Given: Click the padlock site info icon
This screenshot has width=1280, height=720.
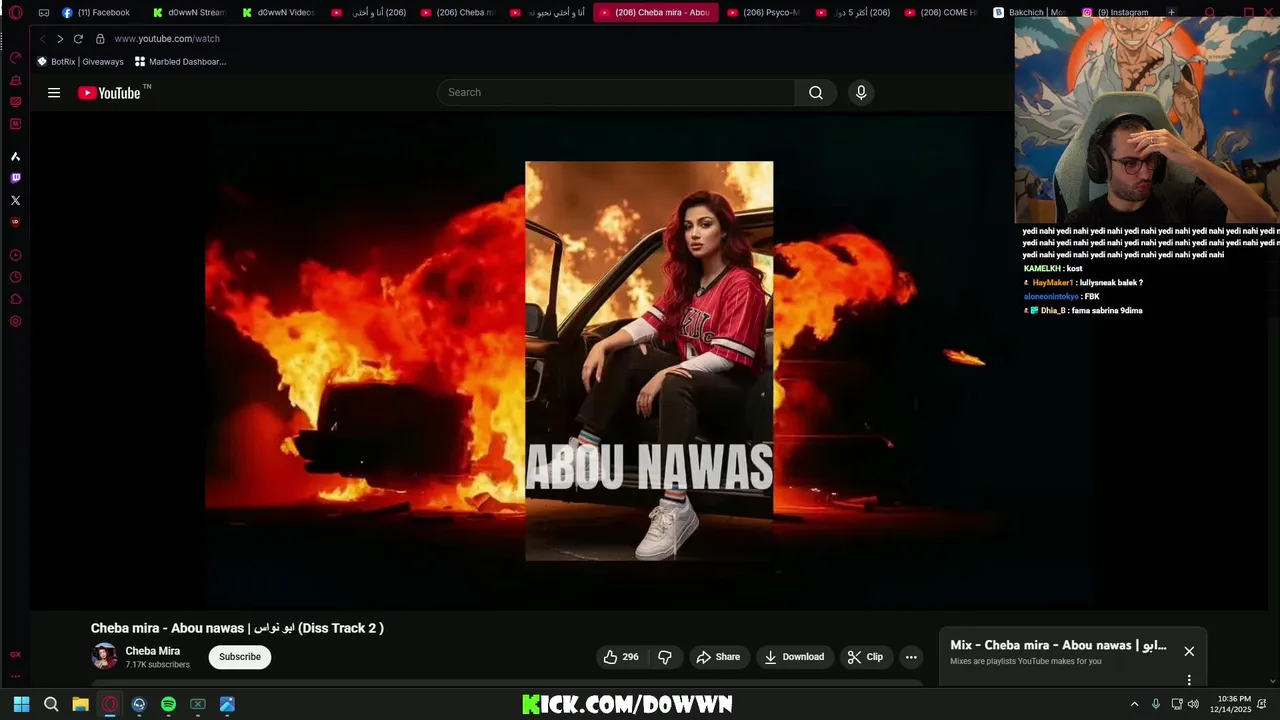Looking at the screenshot, I should pyautogui.click(x=100, y=39).
